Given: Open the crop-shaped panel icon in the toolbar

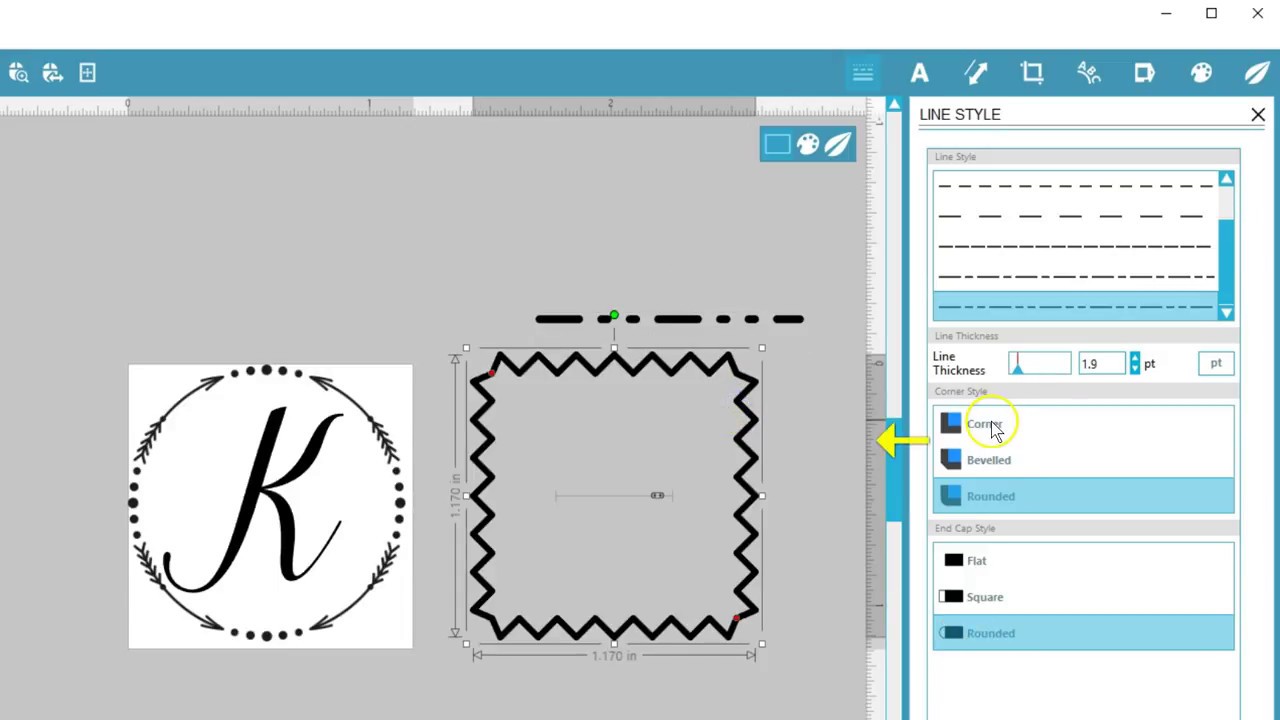Looking at the screenshot, I should point(1032,73).
